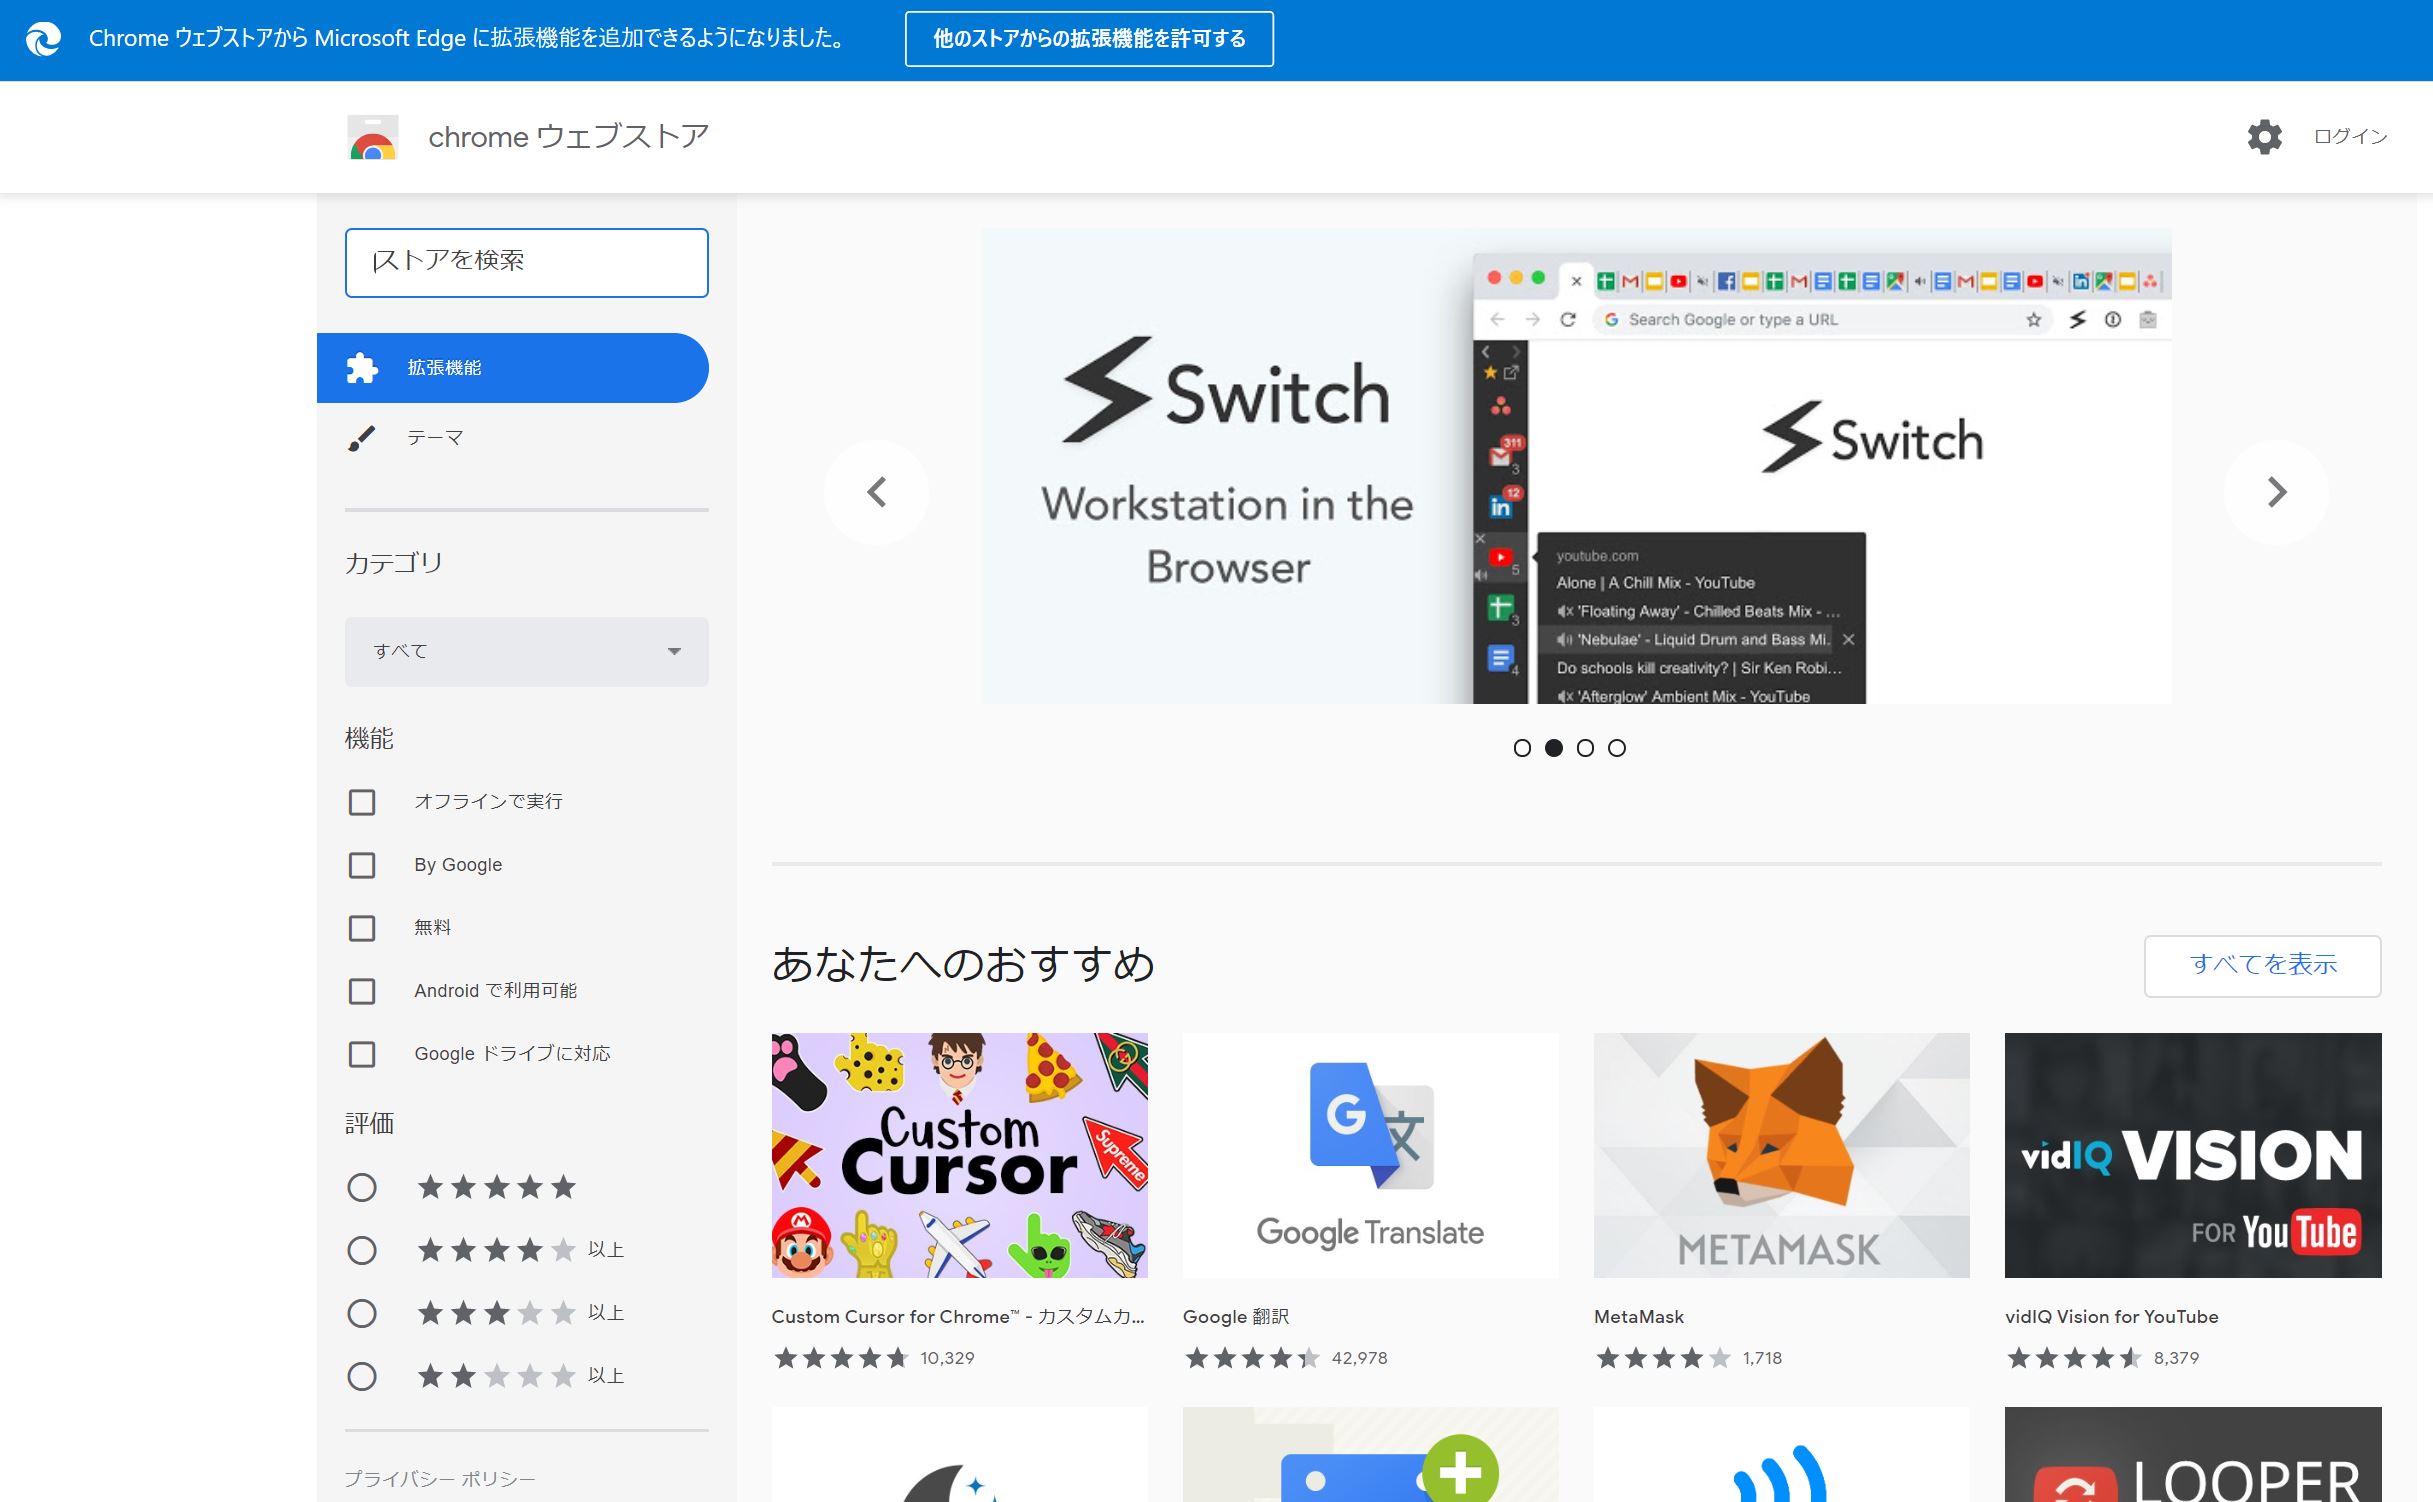
Task: Select テーマ in sidebar
Action: [513, 438]
